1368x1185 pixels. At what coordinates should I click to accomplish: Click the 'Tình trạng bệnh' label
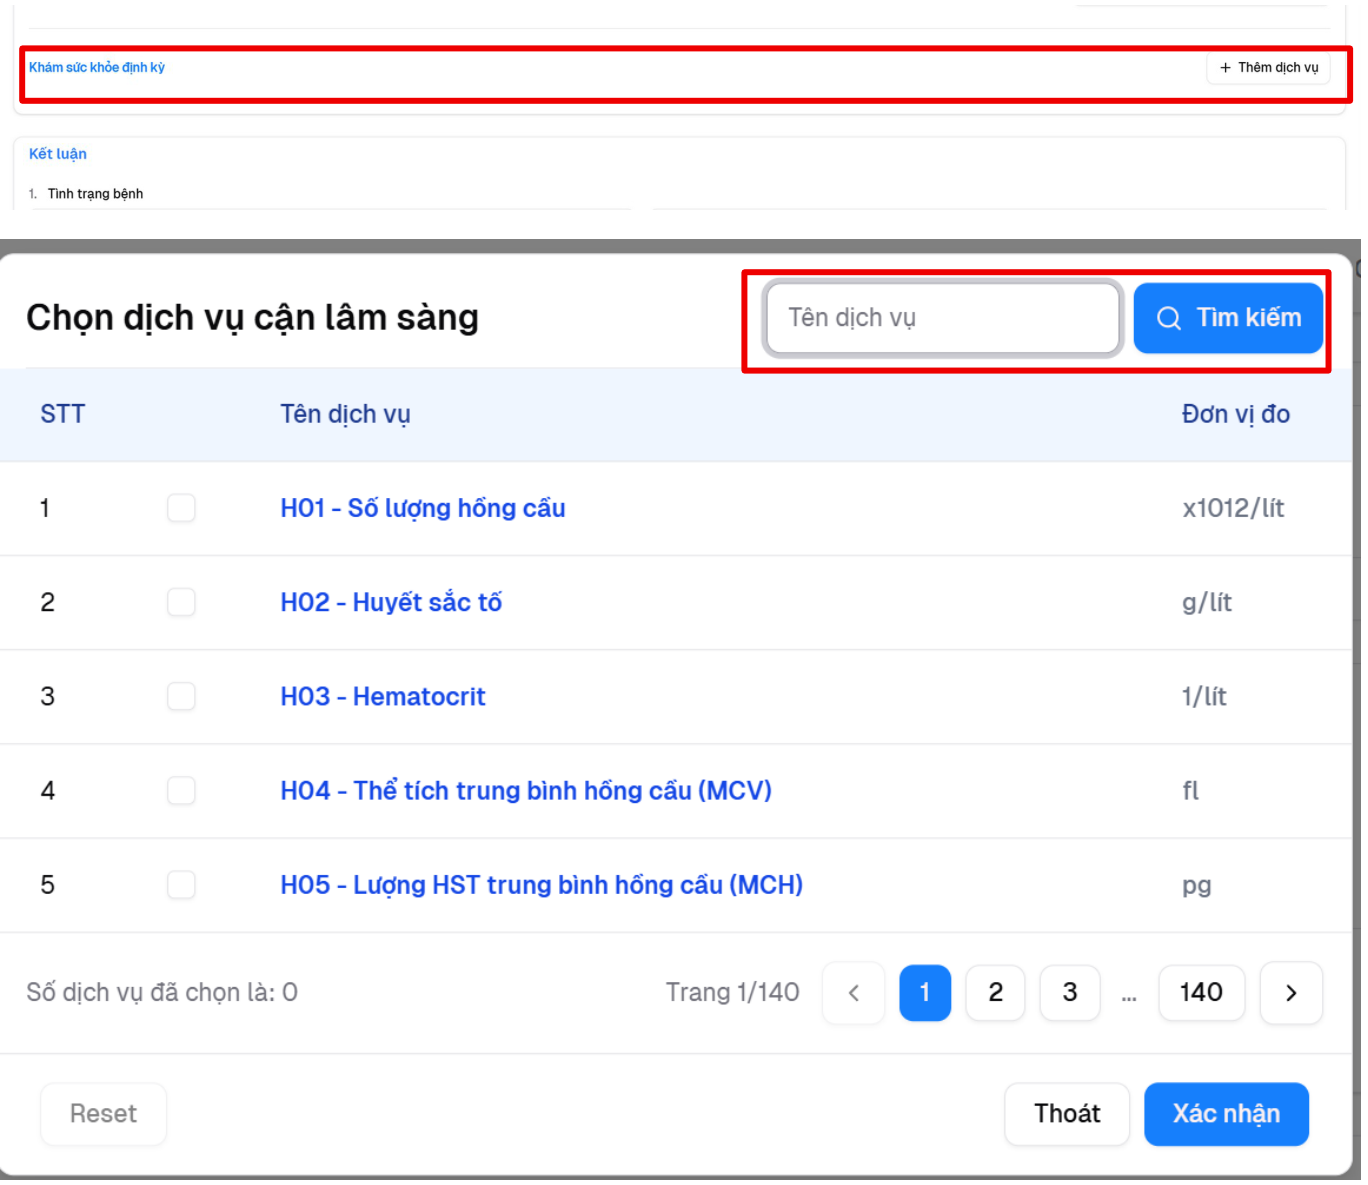pyautogui.click(x=95, y=194)
